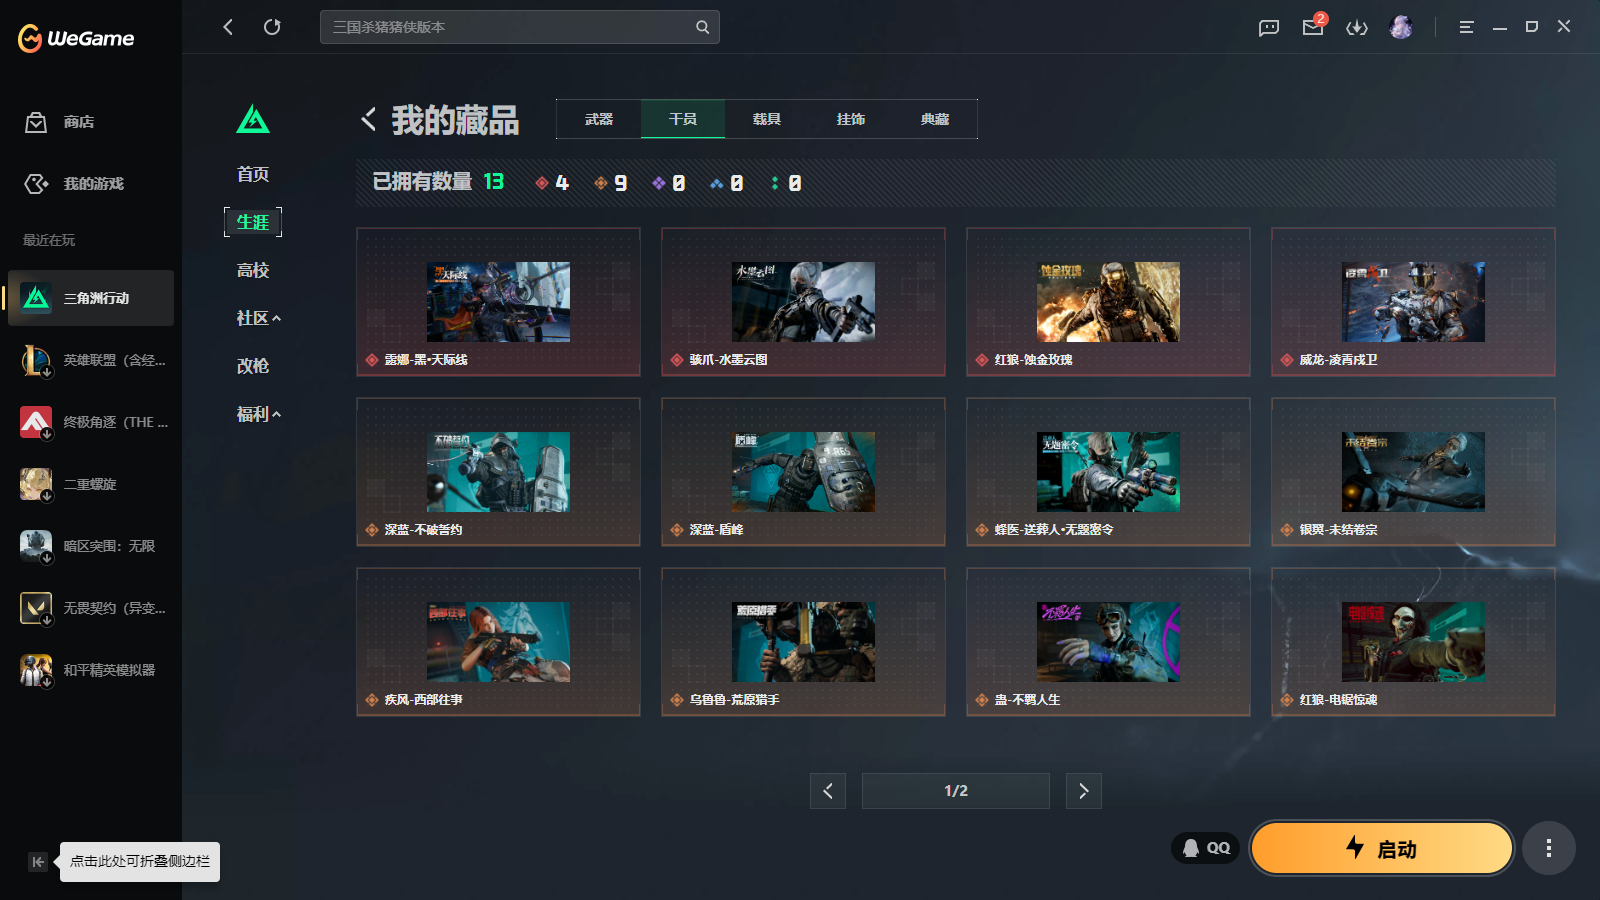Click the QQ button
The width and height of the screenshot is (1600, 900).
(x=1206, y=848)
